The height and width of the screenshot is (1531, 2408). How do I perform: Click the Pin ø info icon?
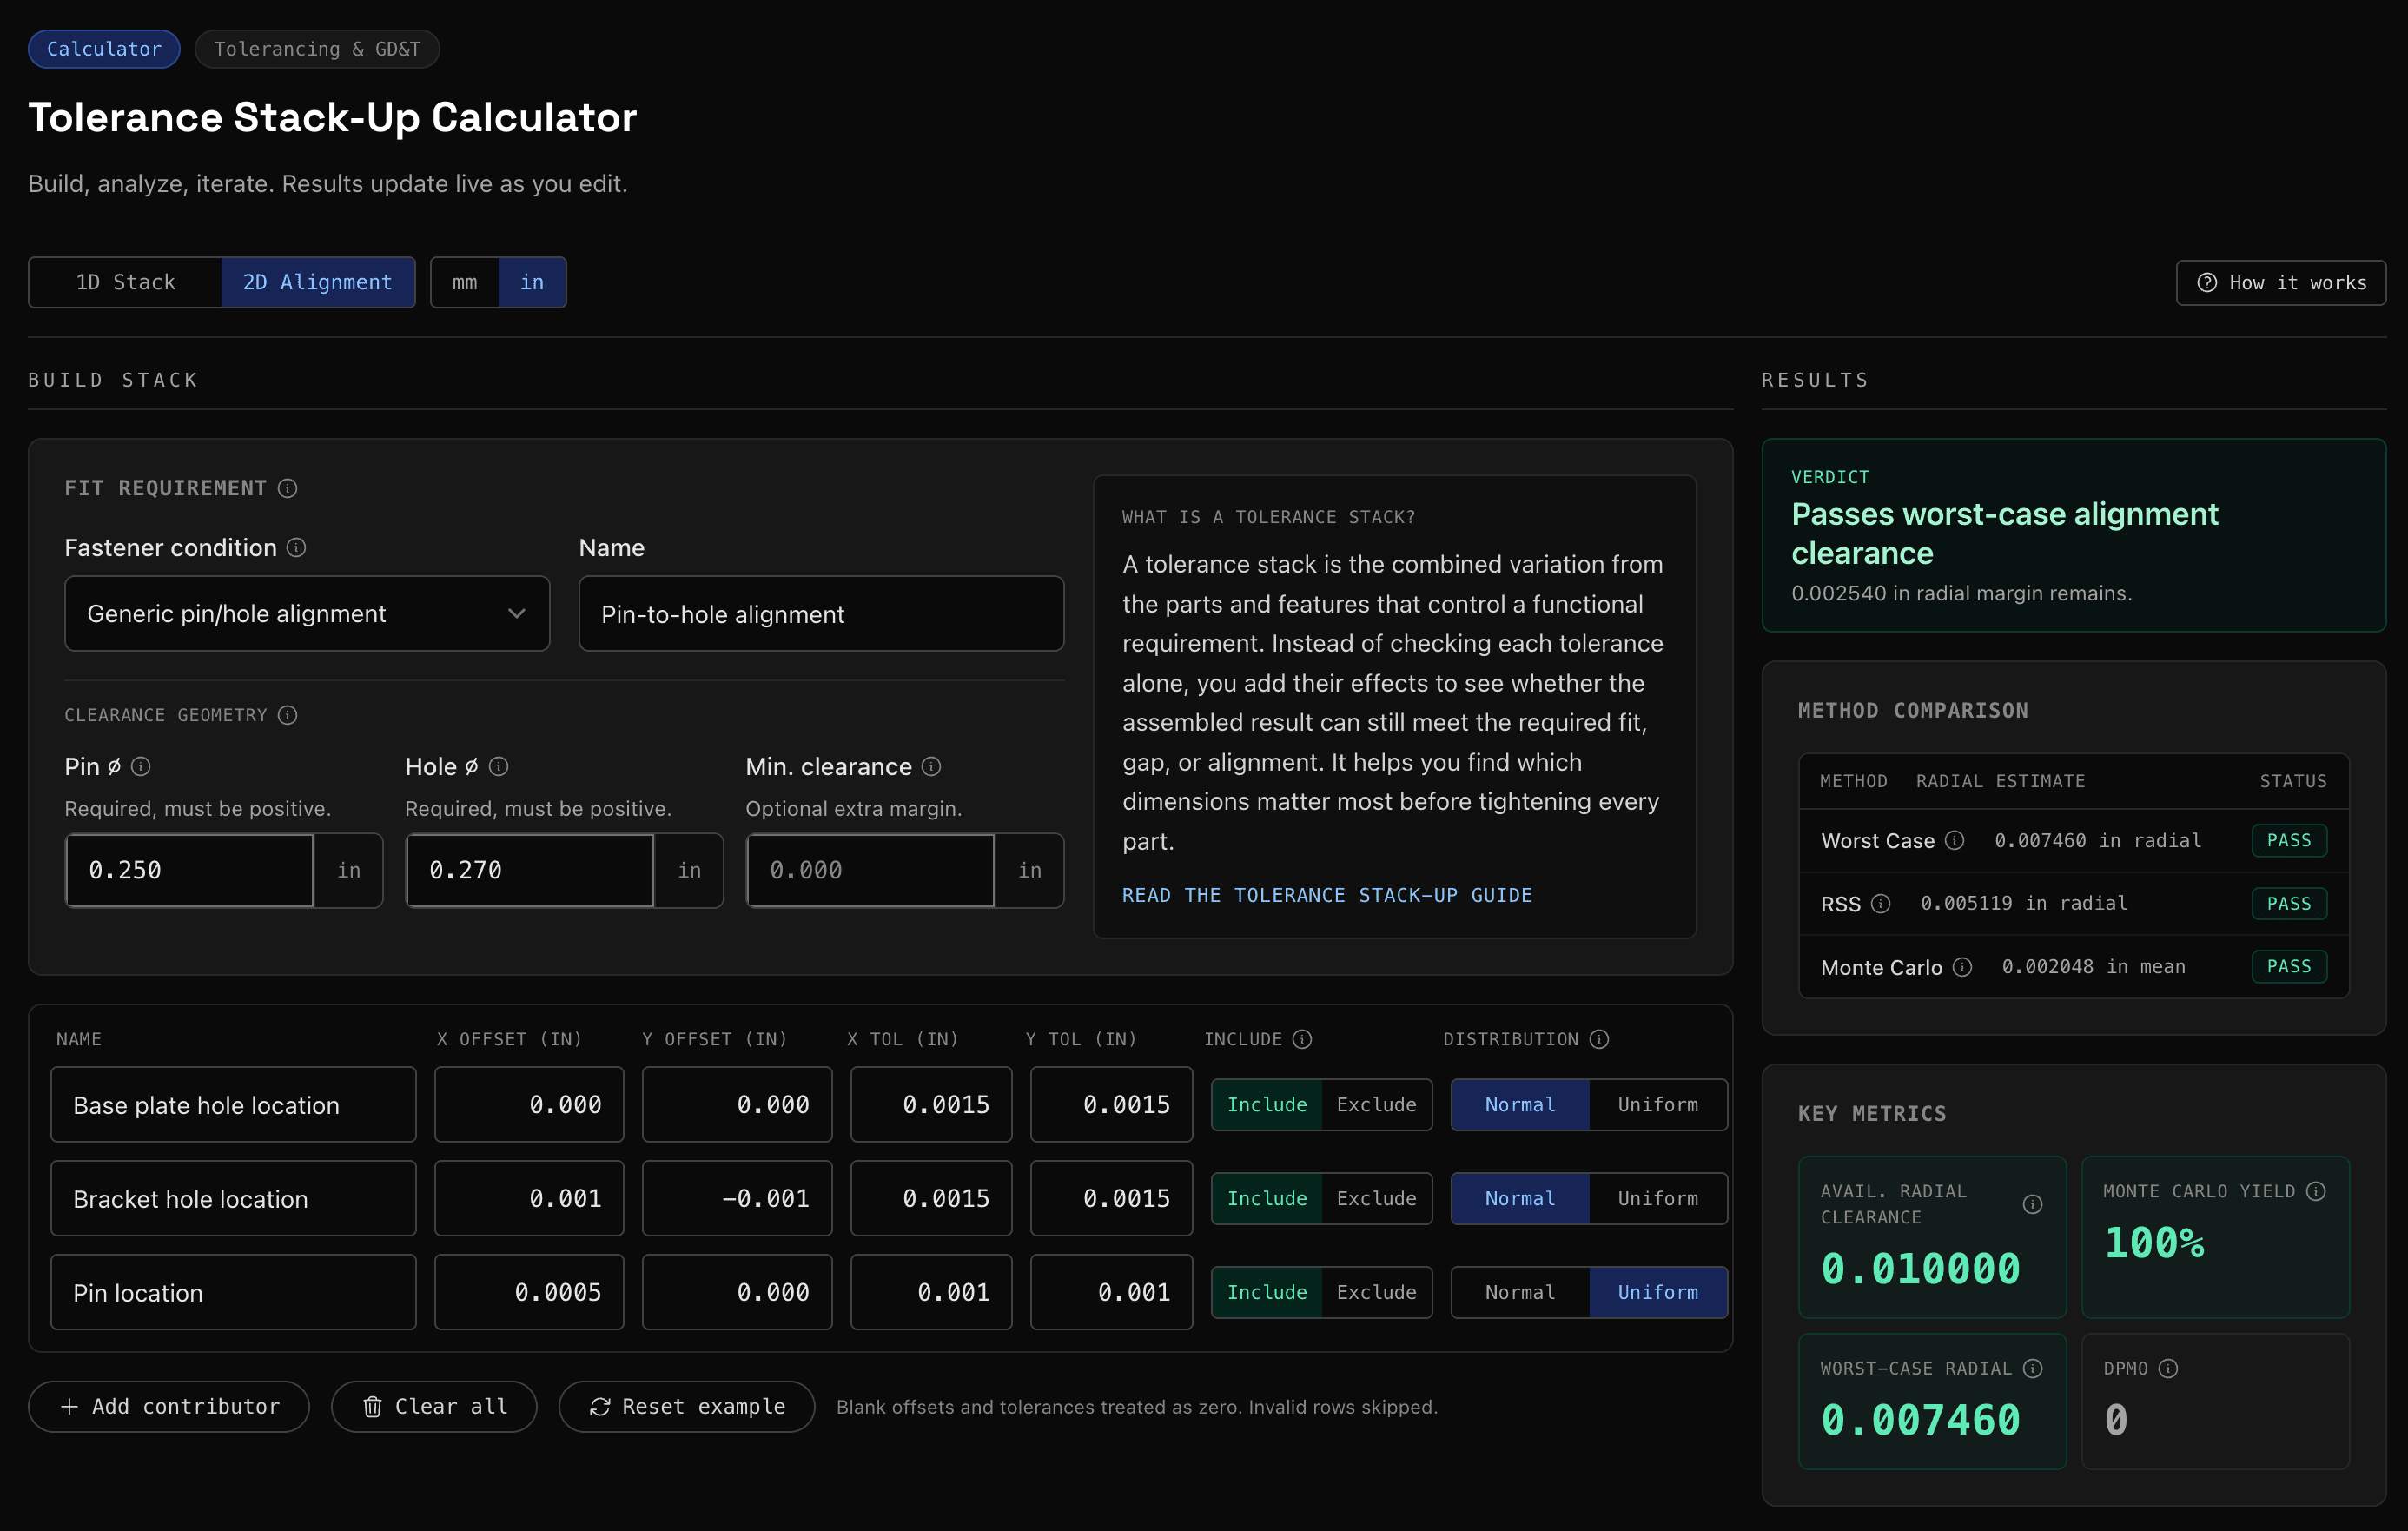[141, 766]
